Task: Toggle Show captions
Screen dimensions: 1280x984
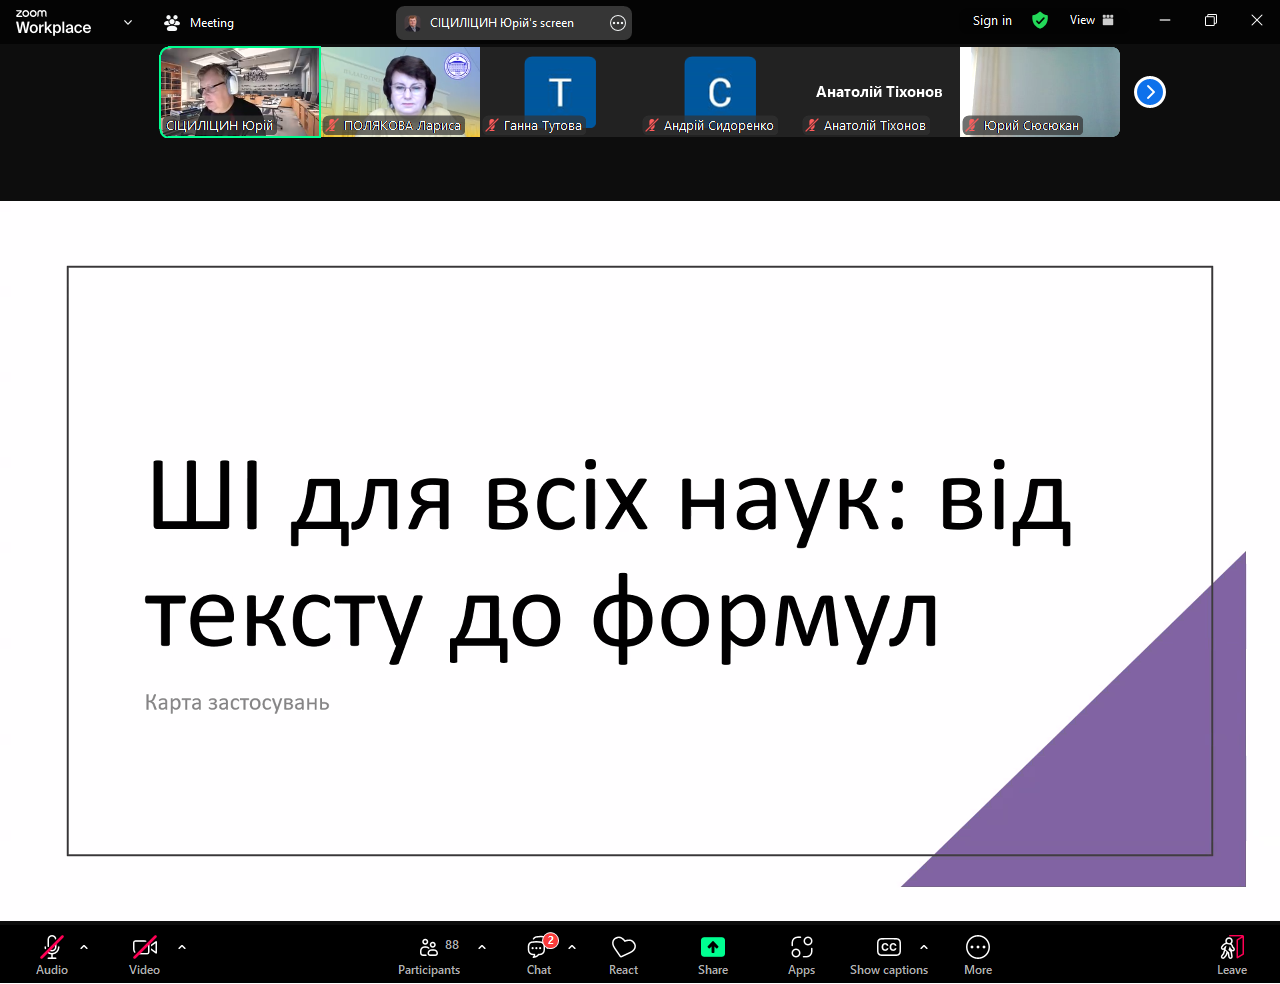Action: [x=888, y=955]
